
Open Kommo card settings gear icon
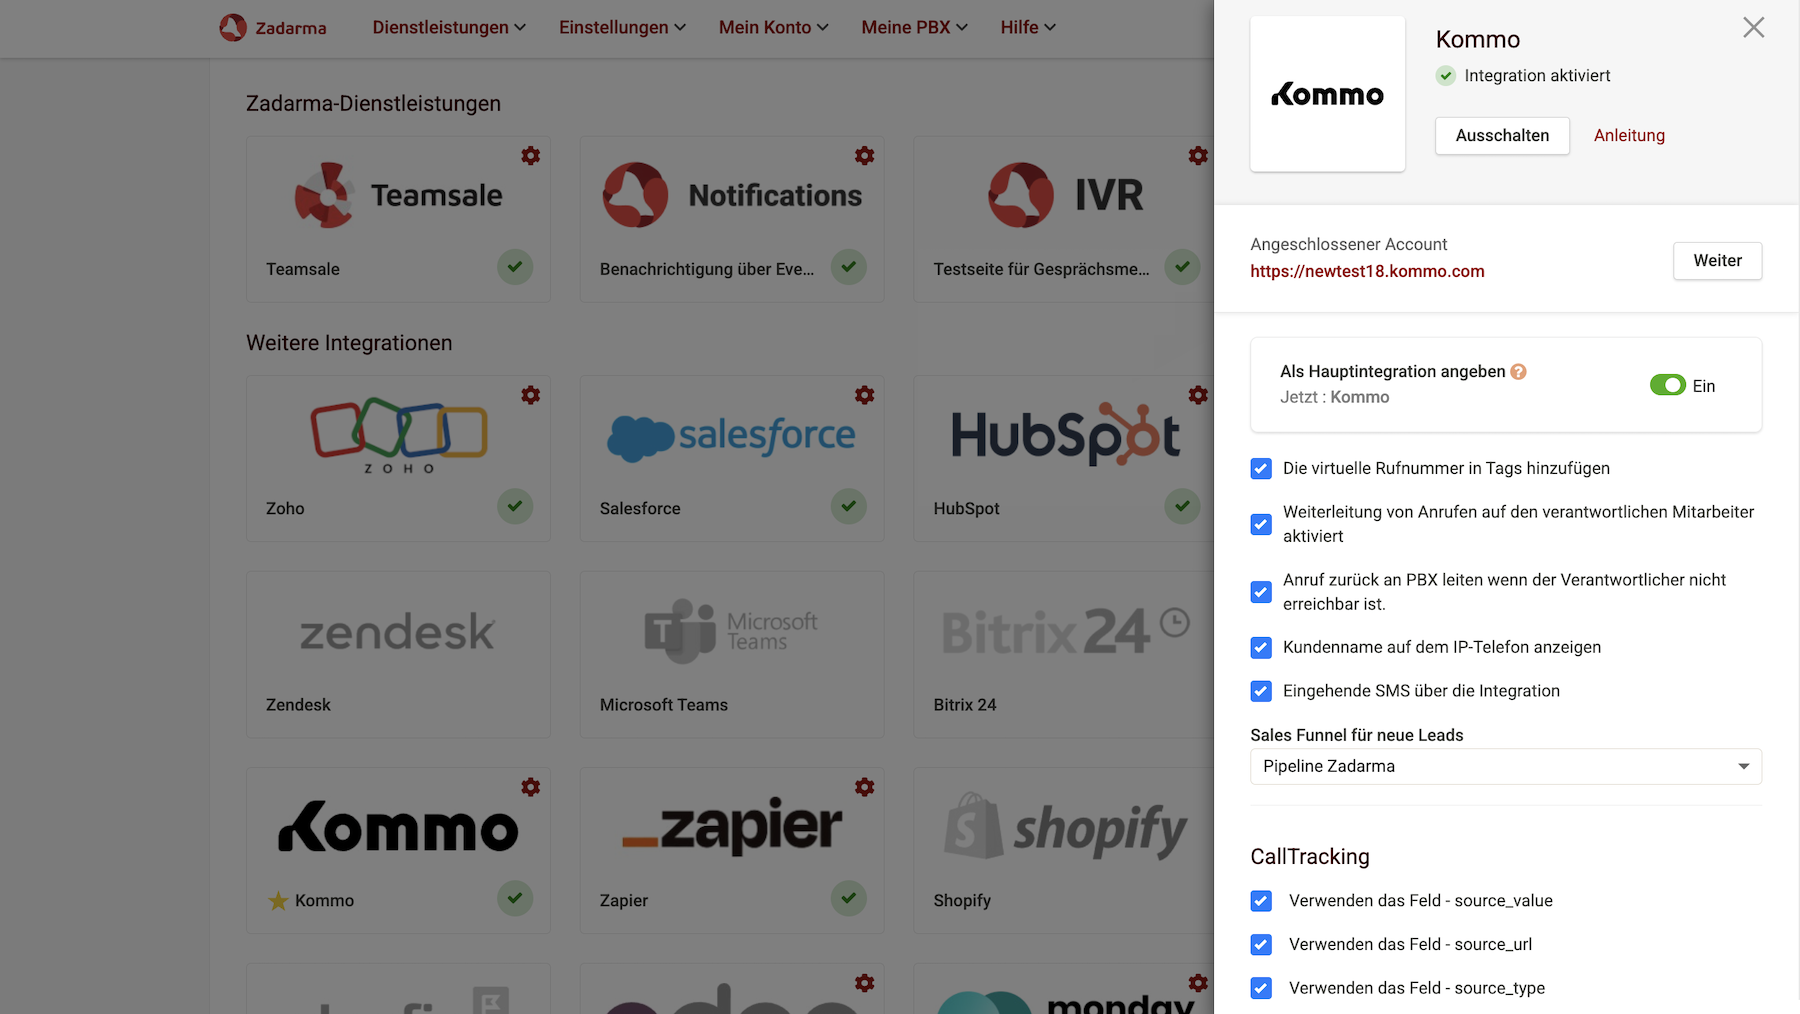[x=531, y=787]
